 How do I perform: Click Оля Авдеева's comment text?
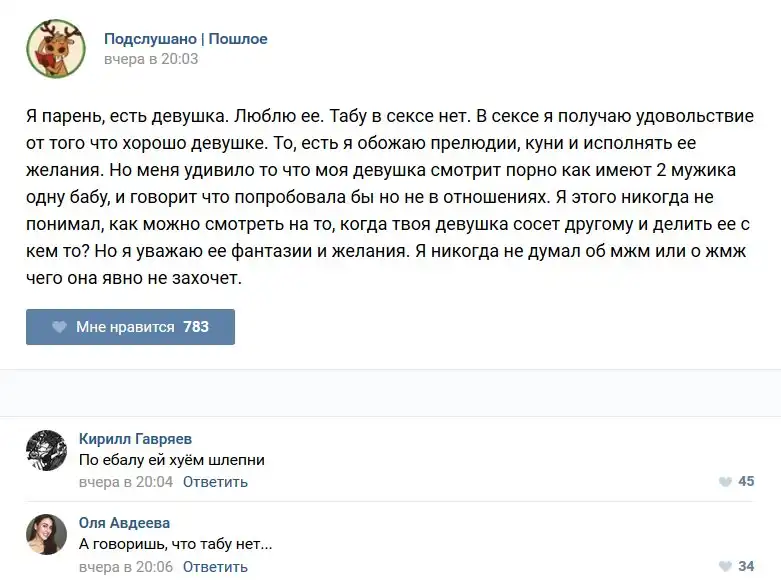[176, 545]
